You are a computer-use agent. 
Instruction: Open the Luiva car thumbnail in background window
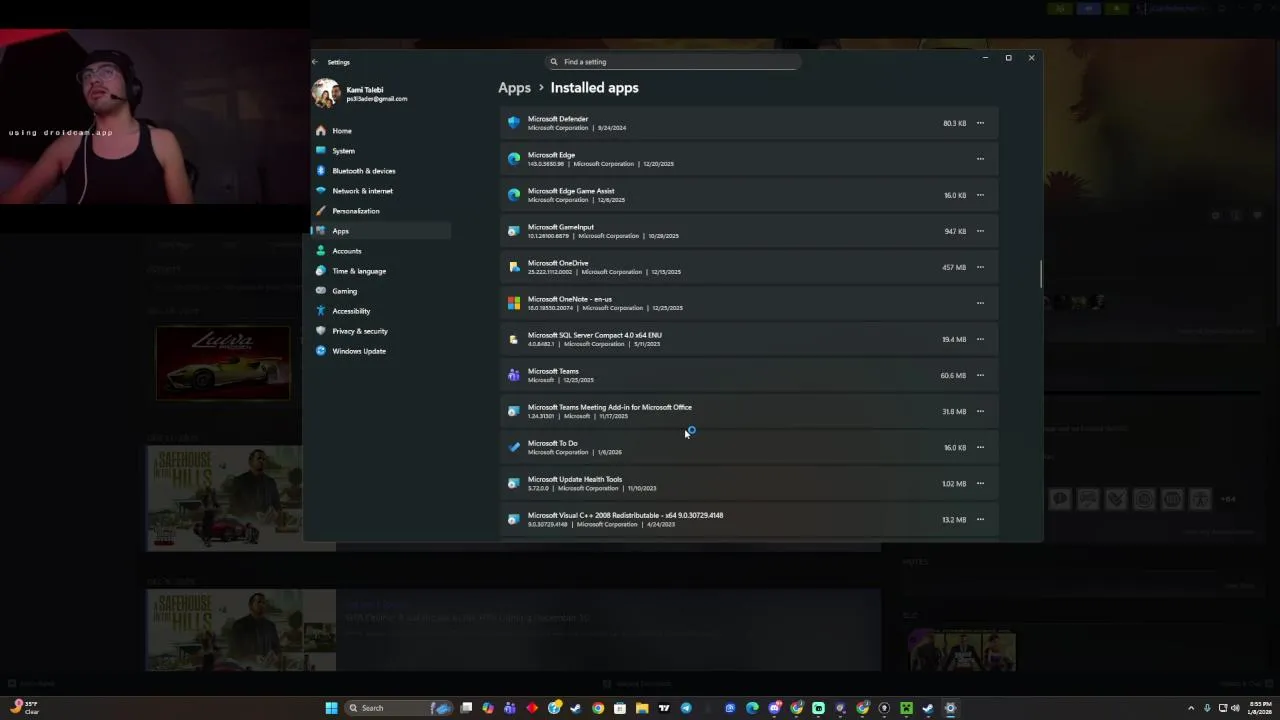coord(223,364)
